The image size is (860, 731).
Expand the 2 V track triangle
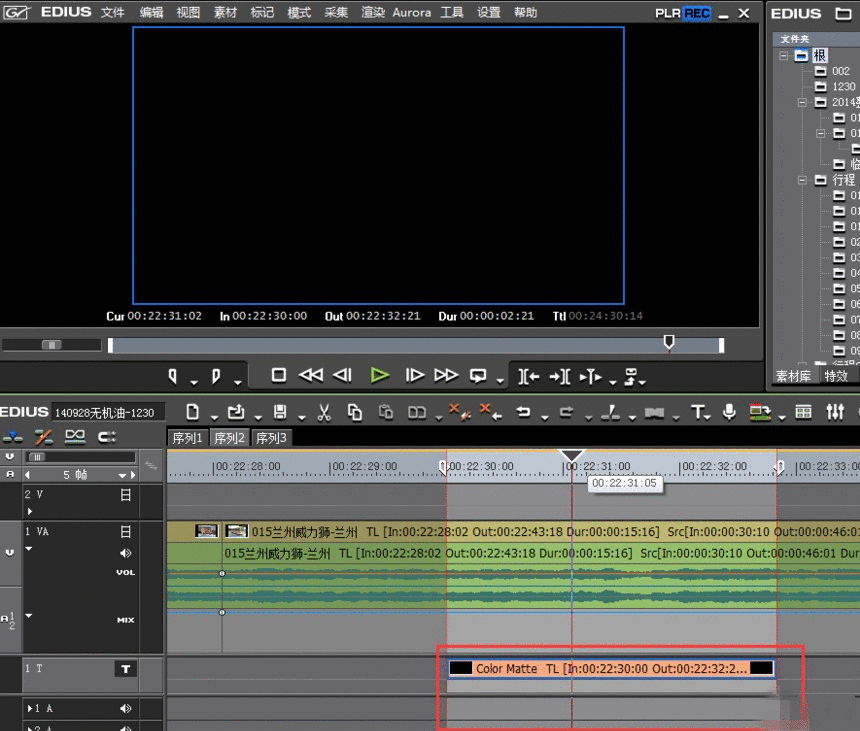tap(30, 511)
